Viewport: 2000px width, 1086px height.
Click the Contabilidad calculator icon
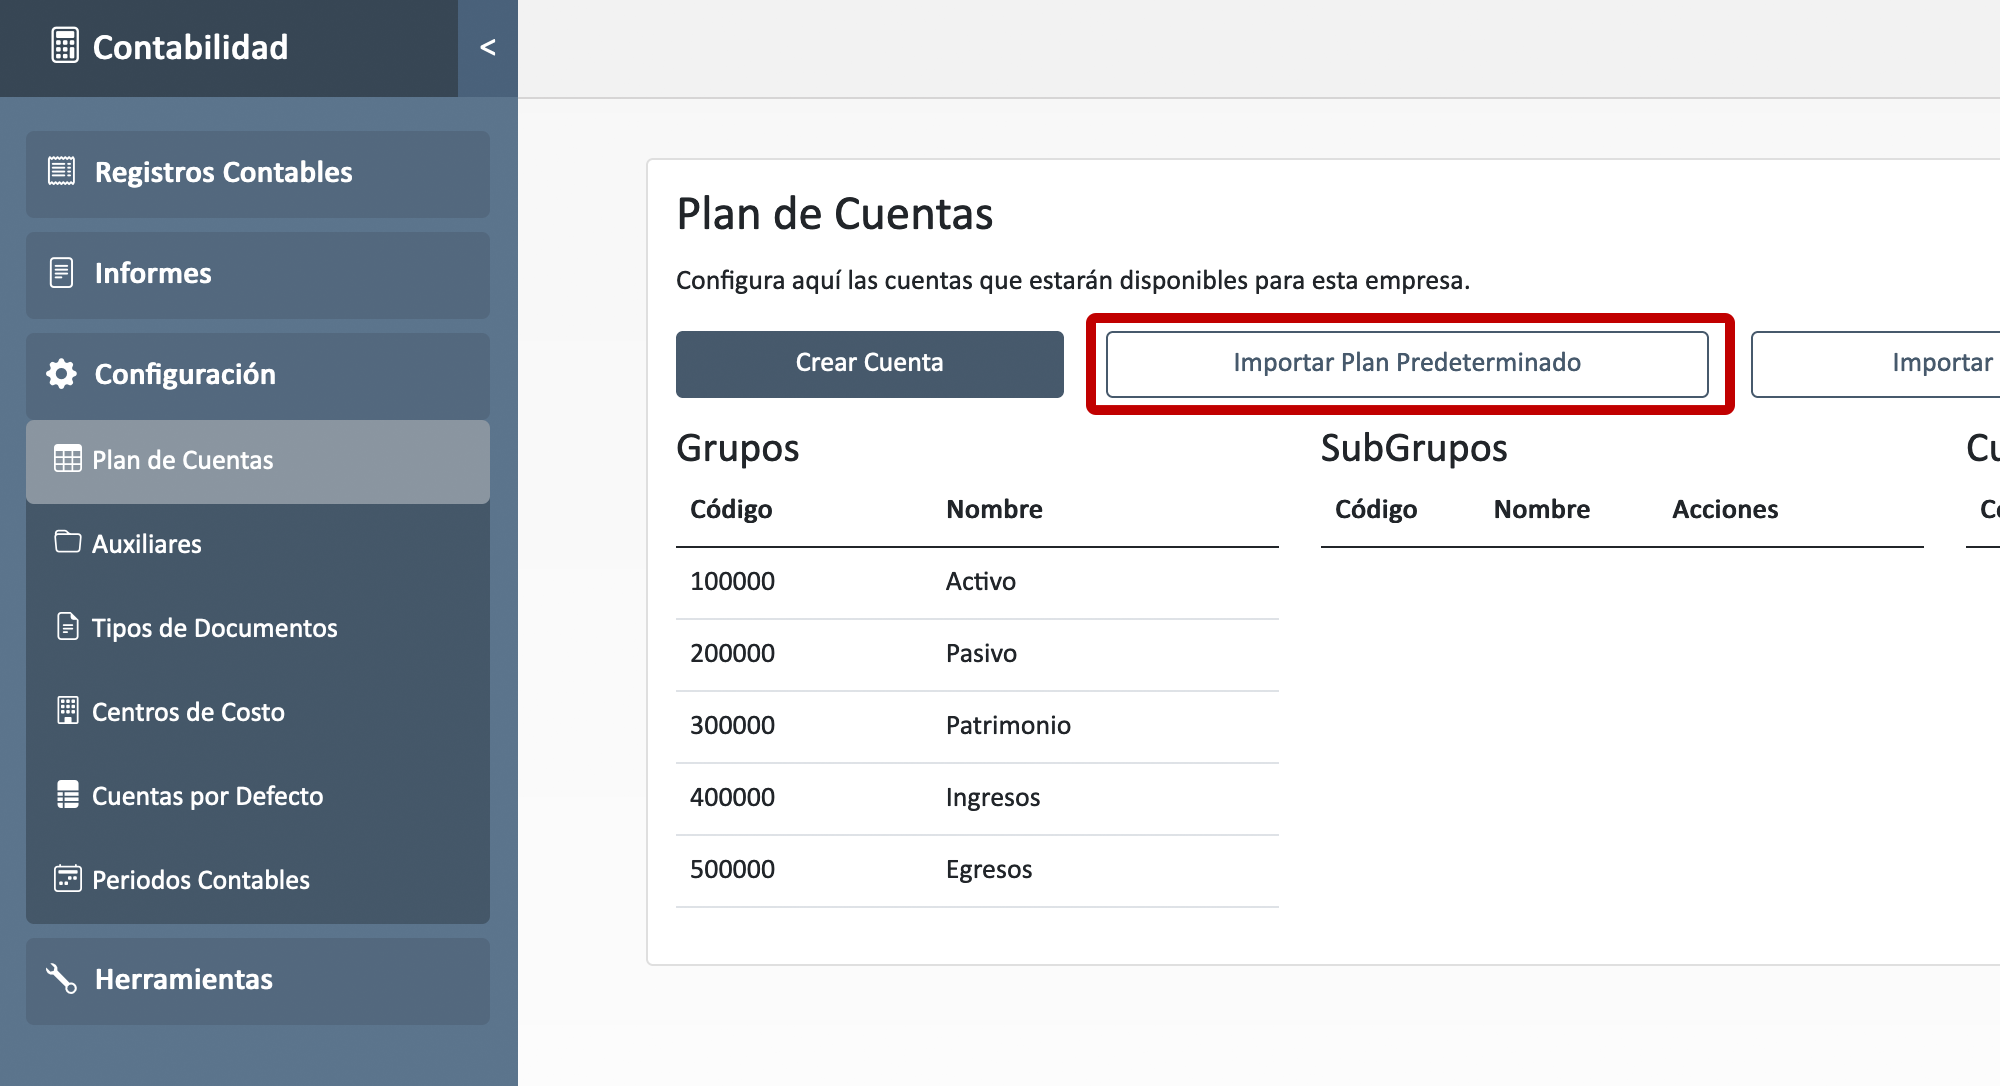pyautogui.click(x=65, y=46)
